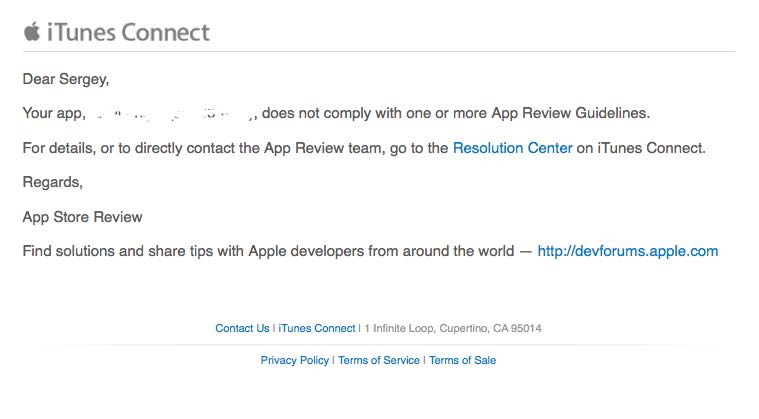Click the Apple logo in the header
759x419 pixels.
[32, 31]
